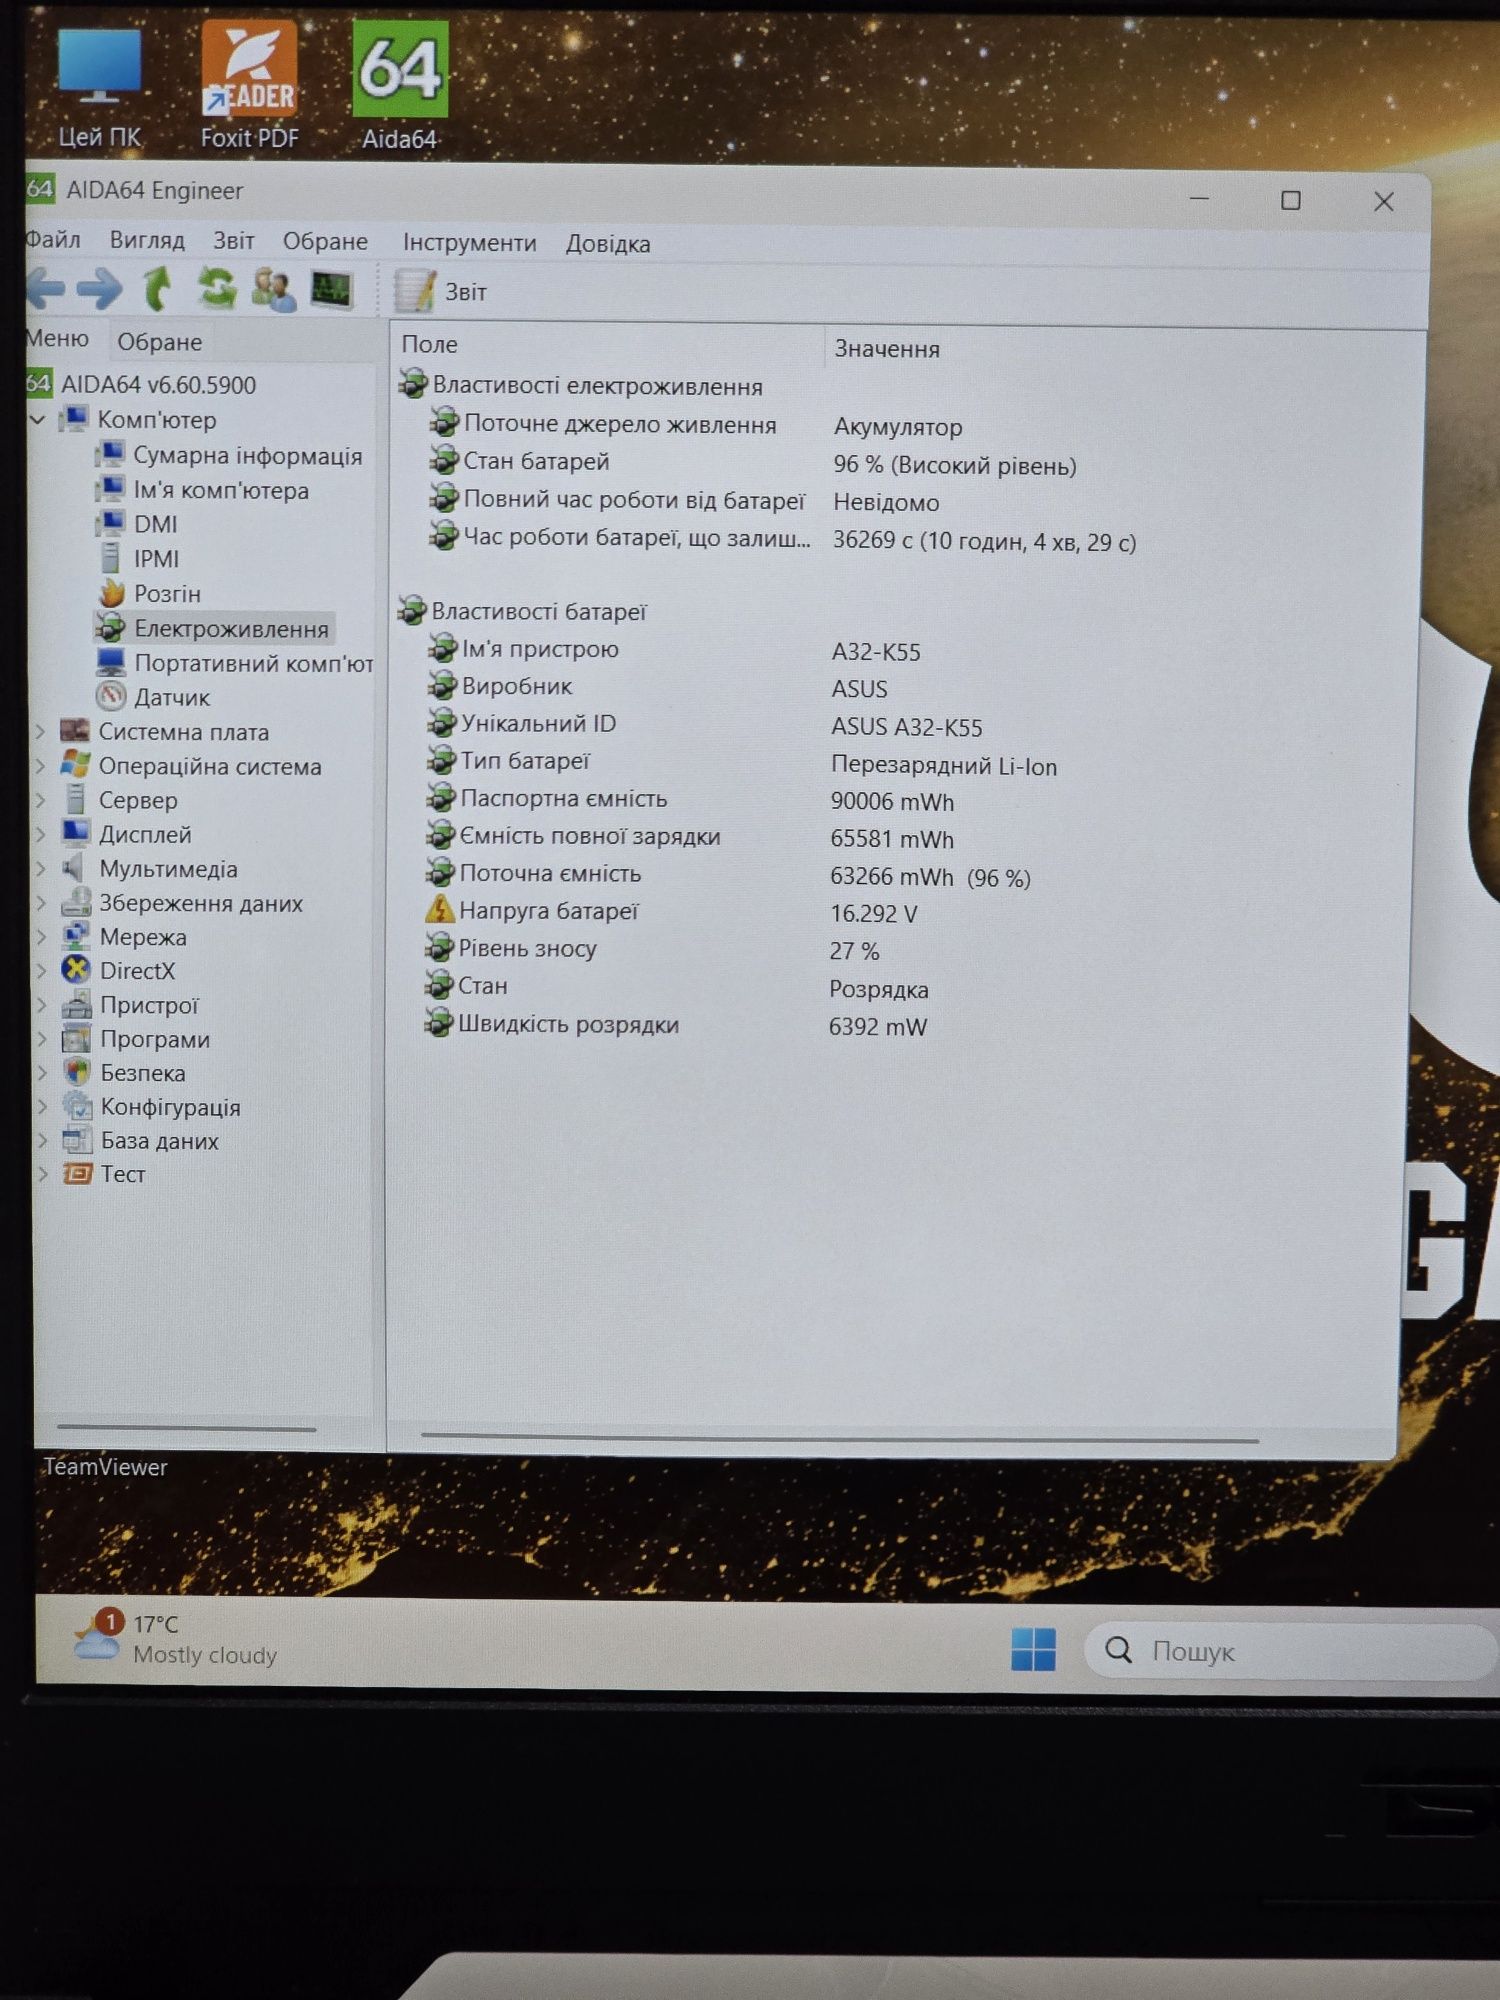
Task: Click the tree panel horizontal scrollbar
Action: pos(186,1429)
